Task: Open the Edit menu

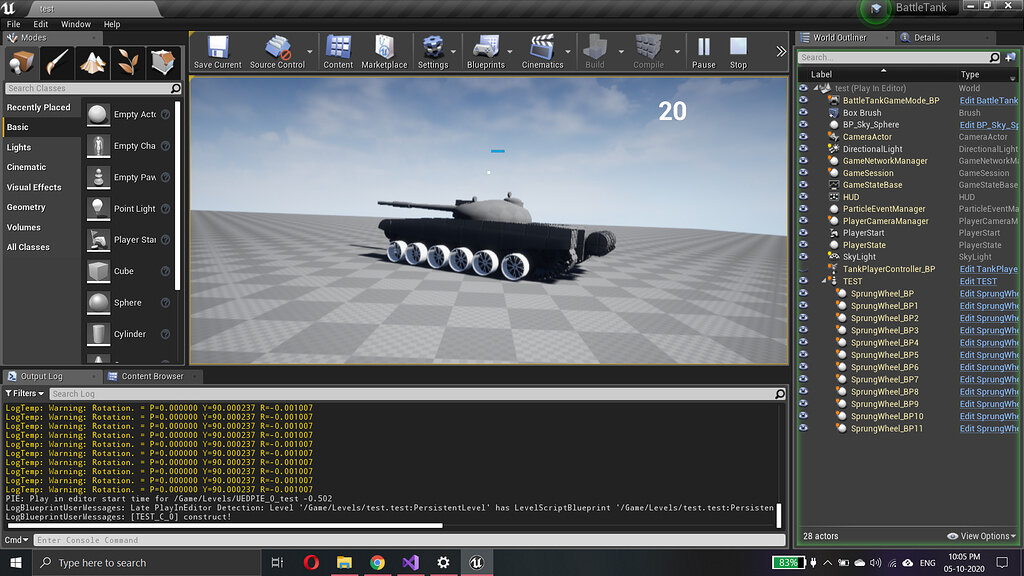Action: [40, 24]
